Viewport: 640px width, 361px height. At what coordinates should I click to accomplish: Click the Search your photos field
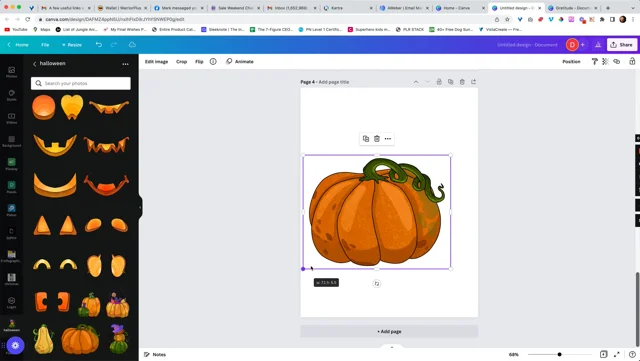pyautogui.click(x=81, y=83)
